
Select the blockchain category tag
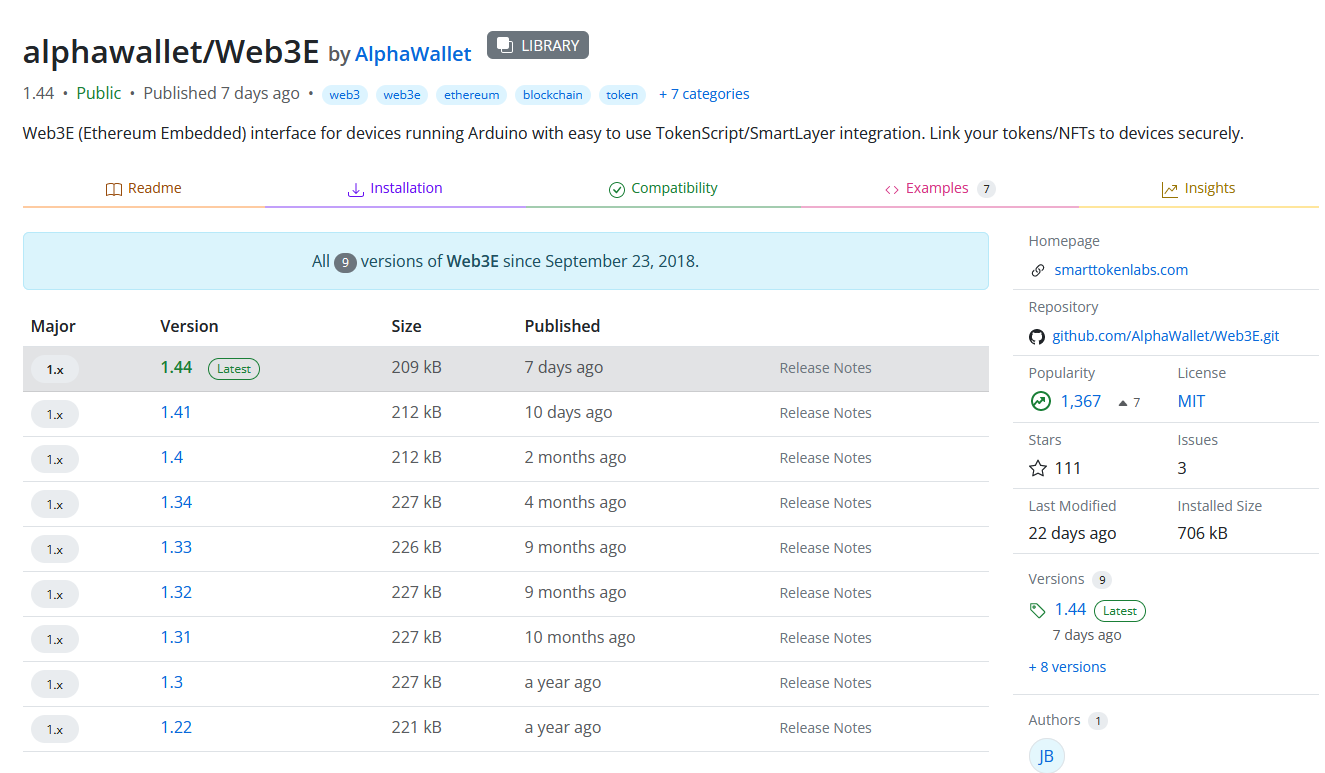tap(553, 95)
